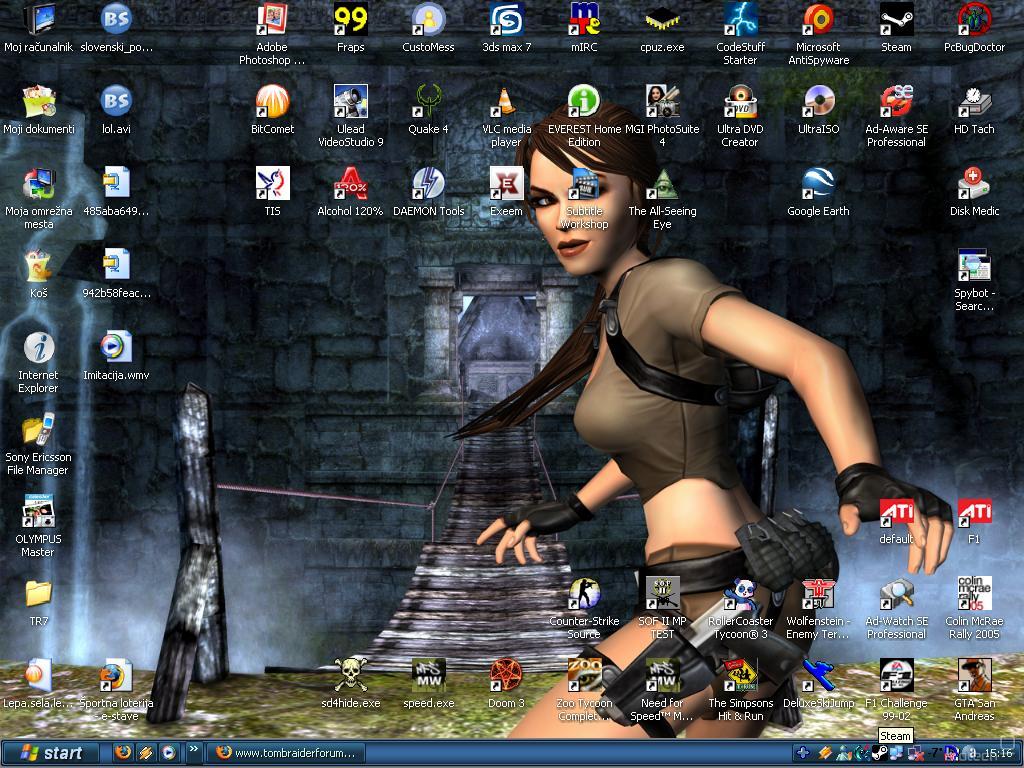Launch The All-Seeing Eye

662,198
